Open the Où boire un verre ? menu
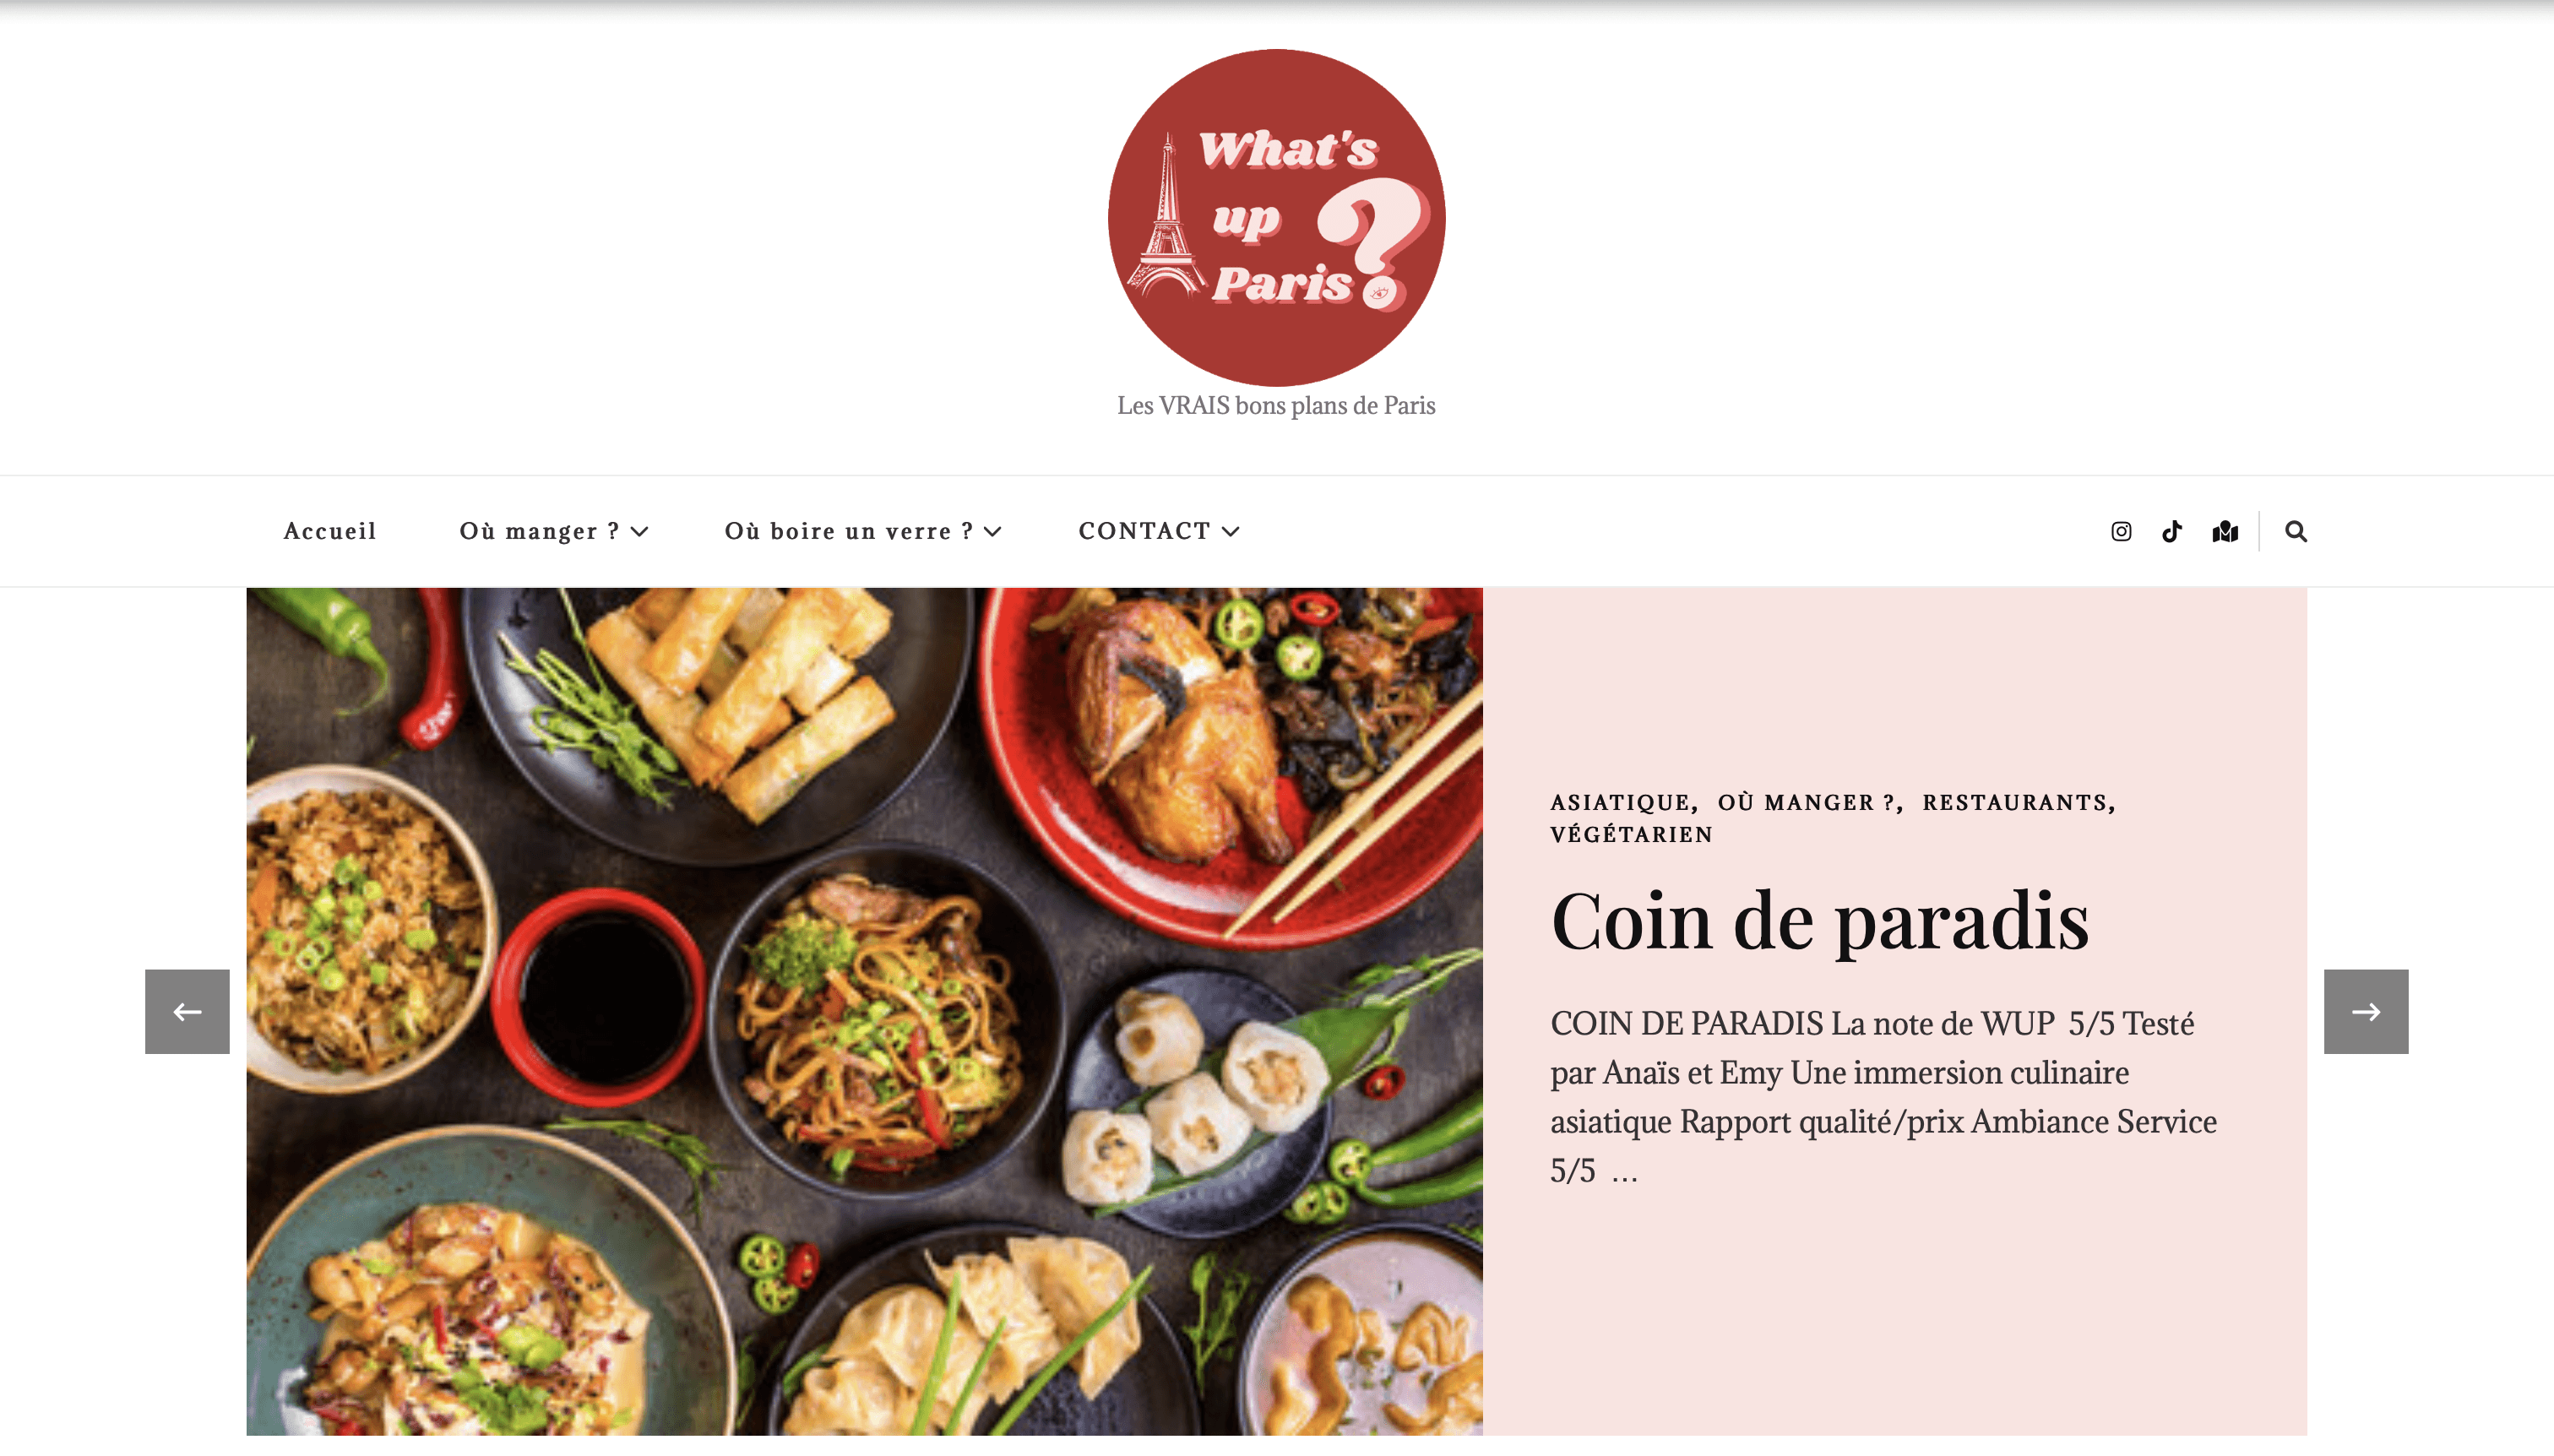 [849, 531]
